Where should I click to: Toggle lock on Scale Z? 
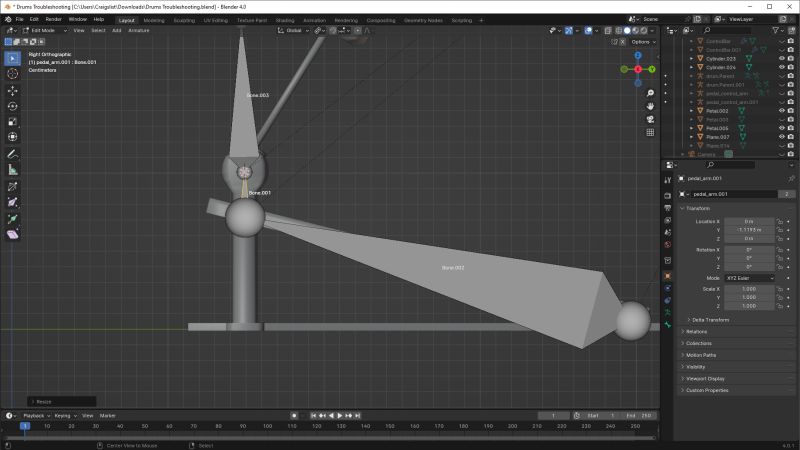coord(780,306)
